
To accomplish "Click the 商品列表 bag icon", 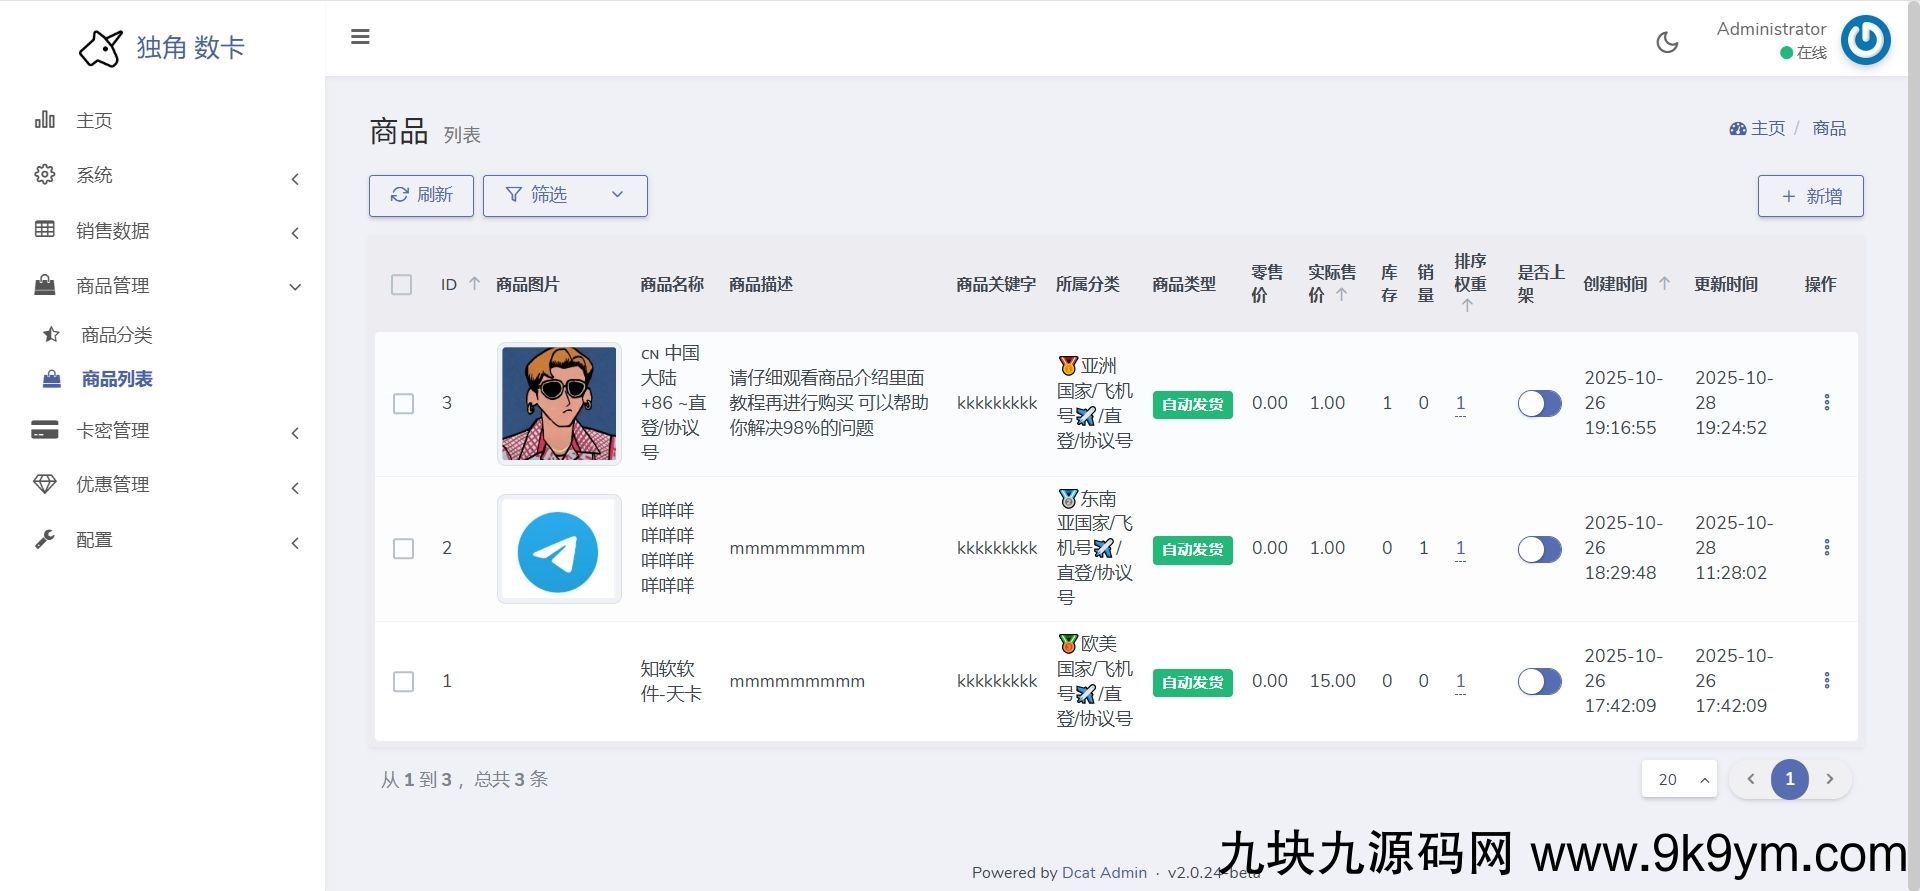I will coord(51,379).
